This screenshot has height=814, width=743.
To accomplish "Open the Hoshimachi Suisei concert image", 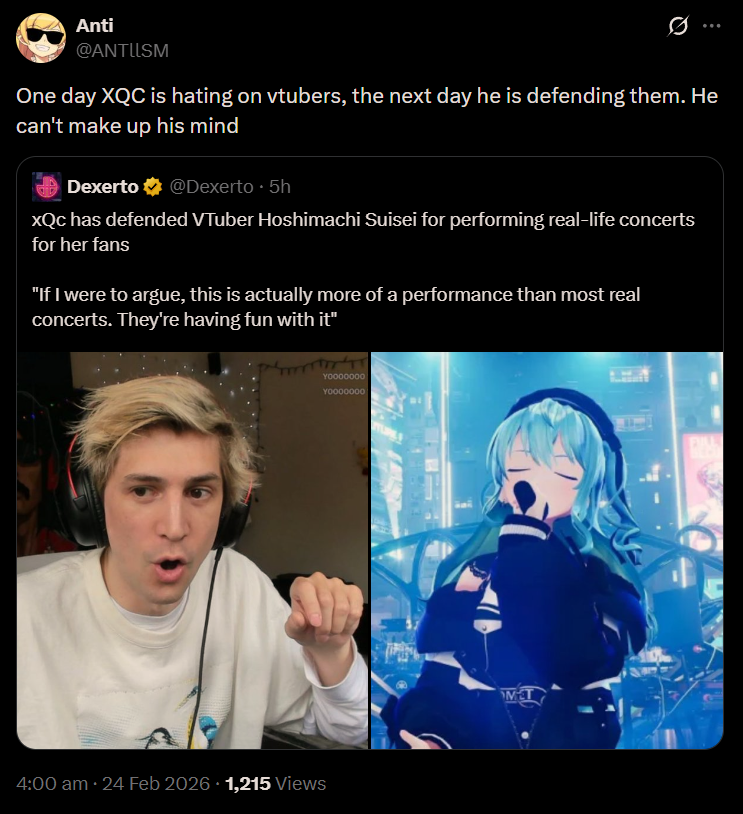I will click(547, 550).
